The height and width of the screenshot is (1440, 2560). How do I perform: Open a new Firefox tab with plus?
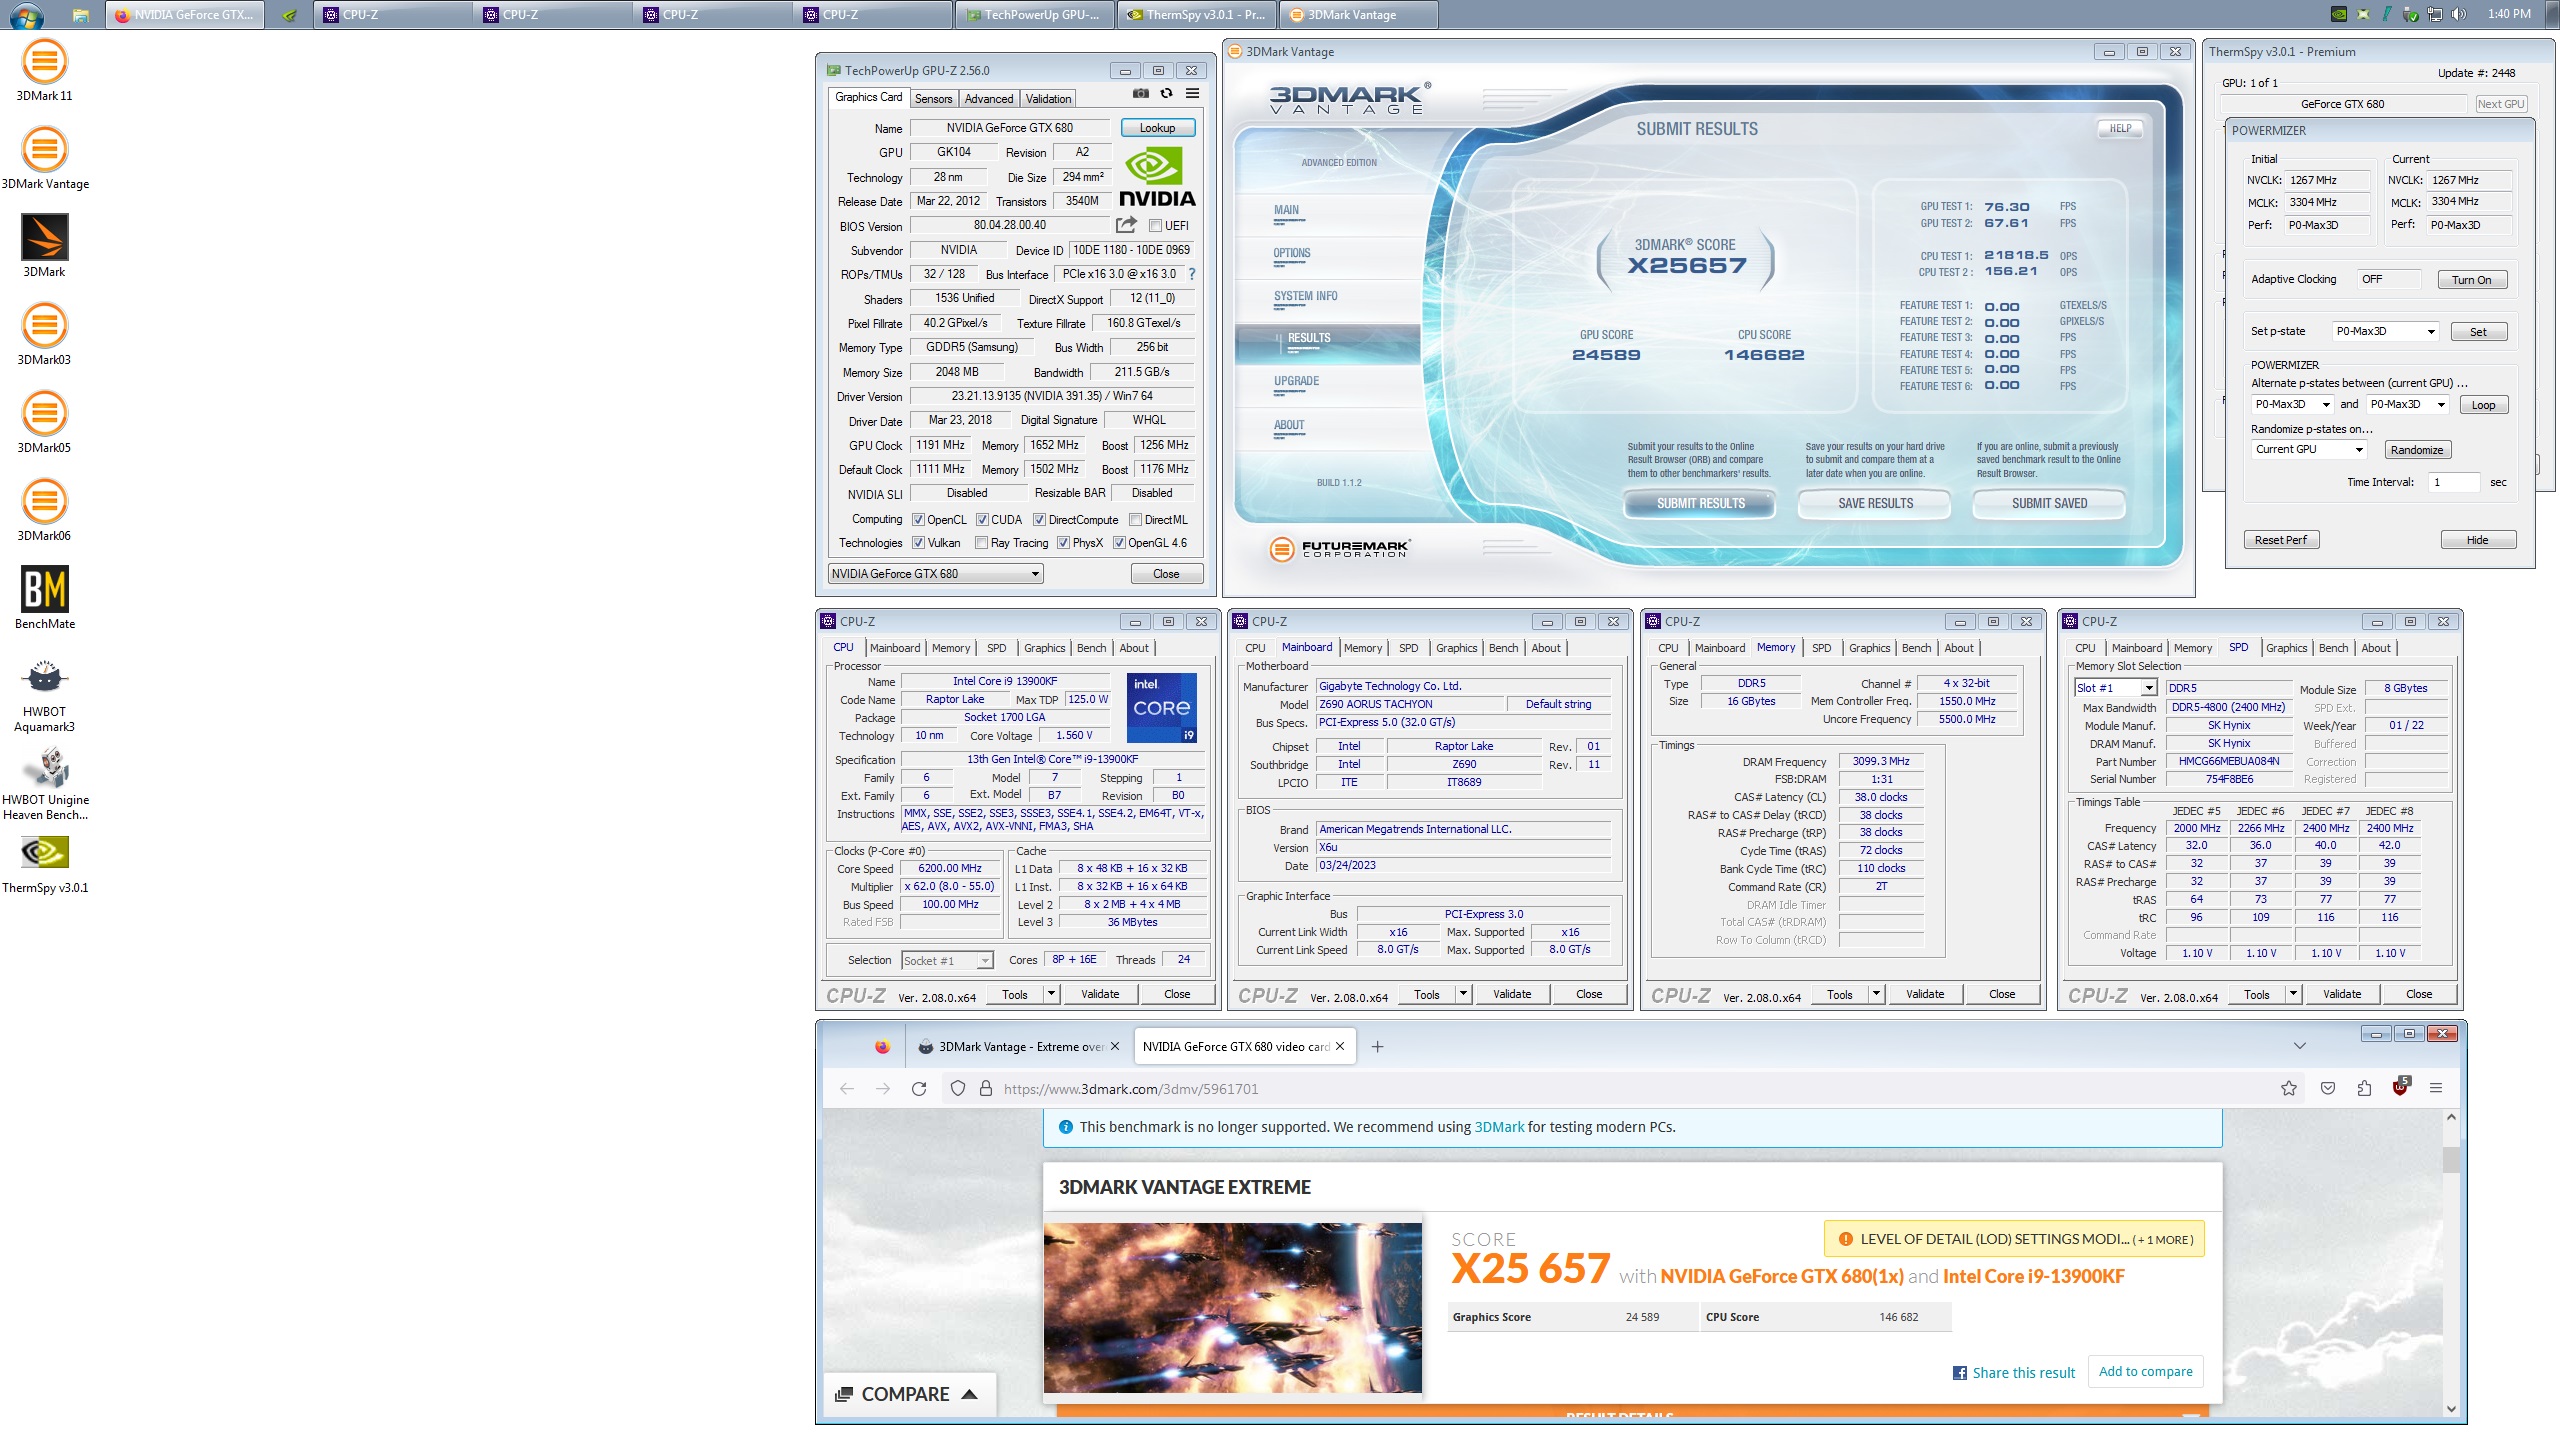pyautogui.click(x=1377, y=1047)
